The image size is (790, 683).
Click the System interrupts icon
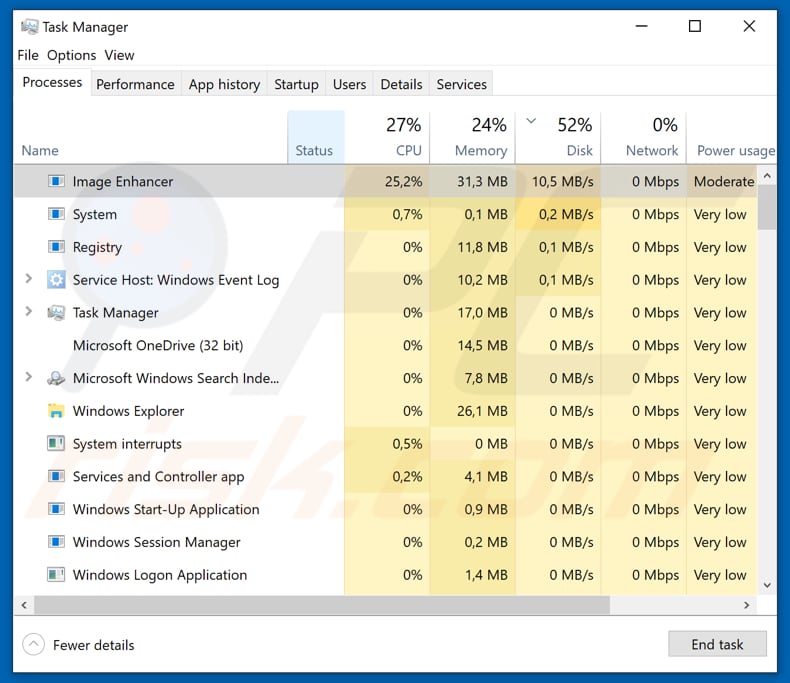[56, 444]
